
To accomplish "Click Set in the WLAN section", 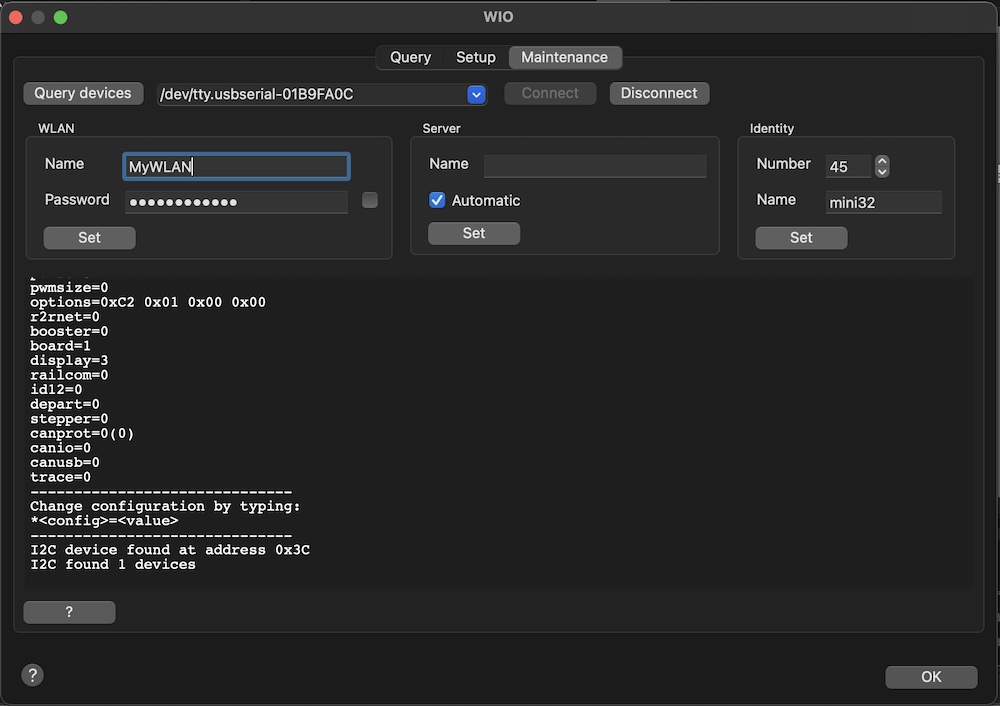I will point(89,237).
